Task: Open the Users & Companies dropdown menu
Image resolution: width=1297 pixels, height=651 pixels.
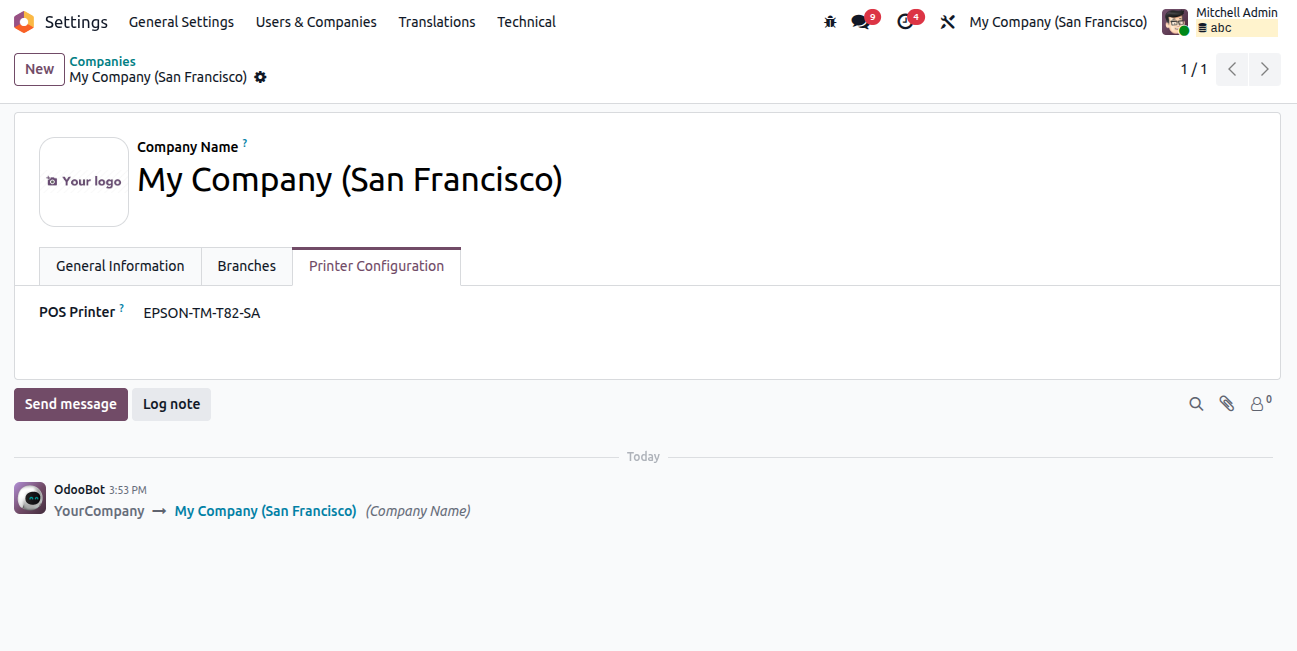Action: [316, 22]
